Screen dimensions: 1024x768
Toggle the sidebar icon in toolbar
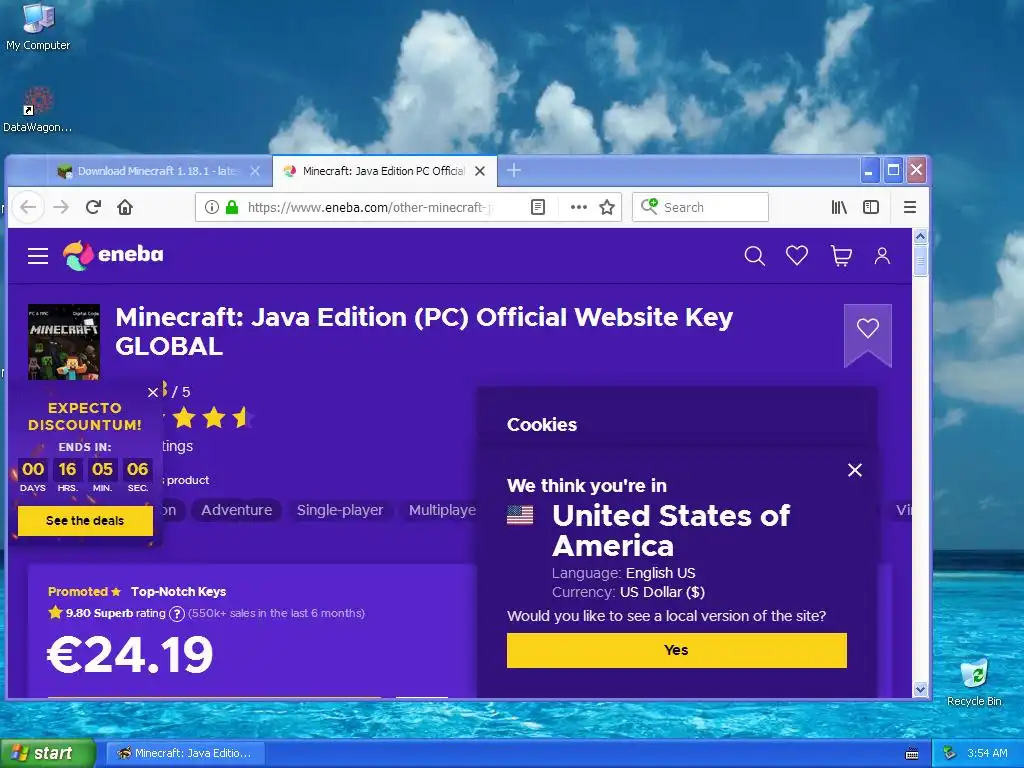click(x=871, y=207)
